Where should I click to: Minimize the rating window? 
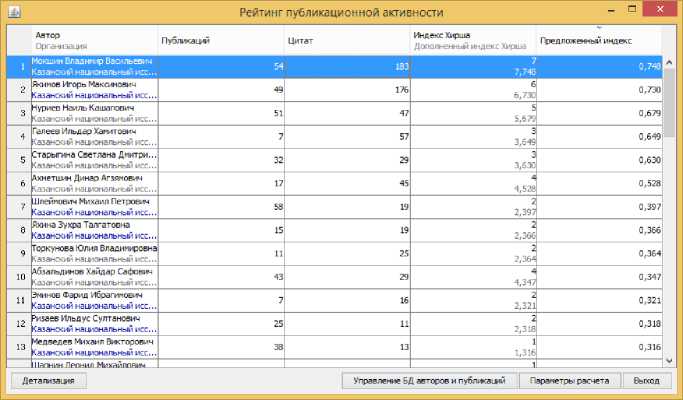(x=611, y=10)
